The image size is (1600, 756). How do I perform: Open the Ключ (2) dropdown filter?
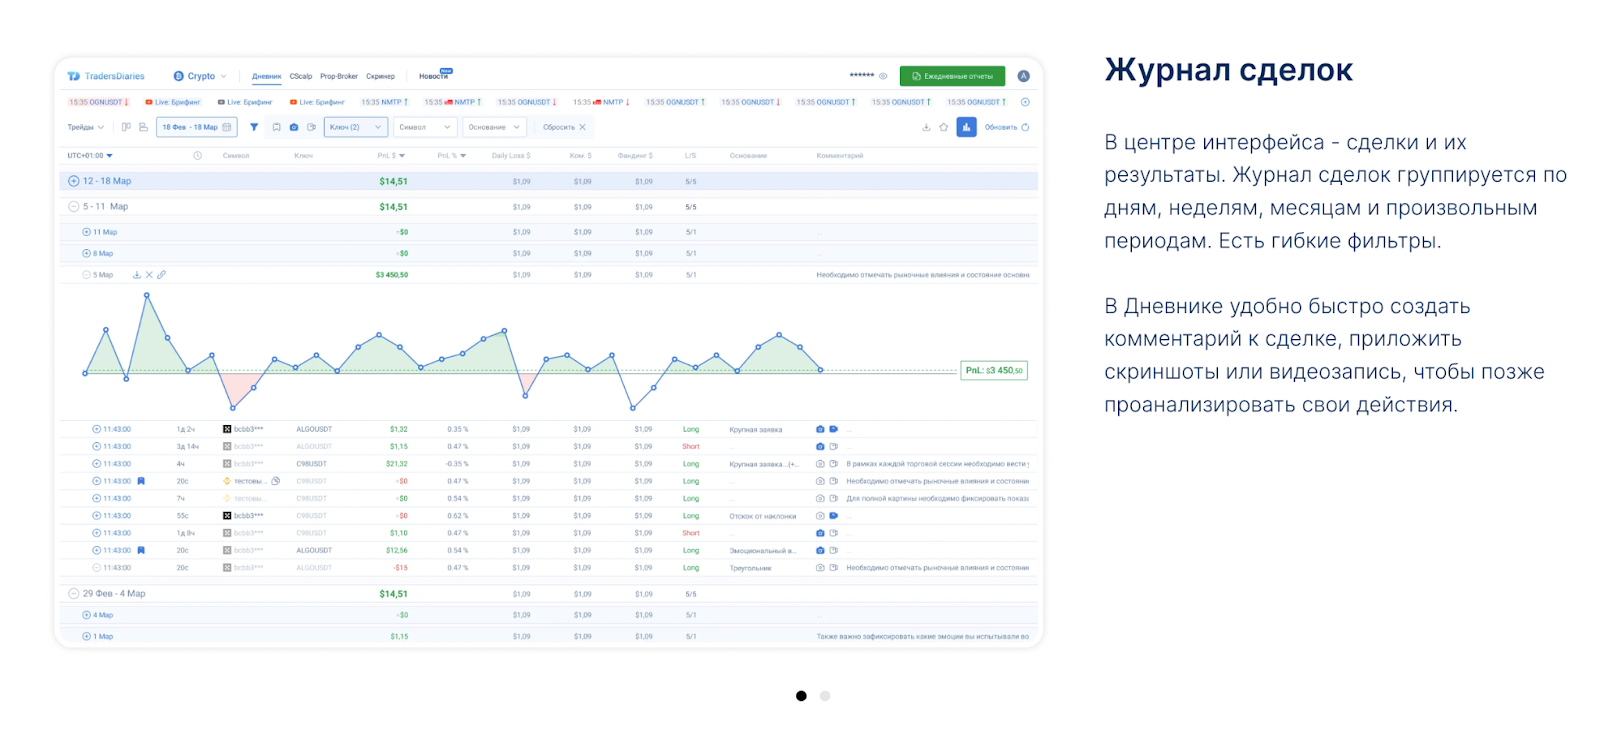click(x=355, y=127)
